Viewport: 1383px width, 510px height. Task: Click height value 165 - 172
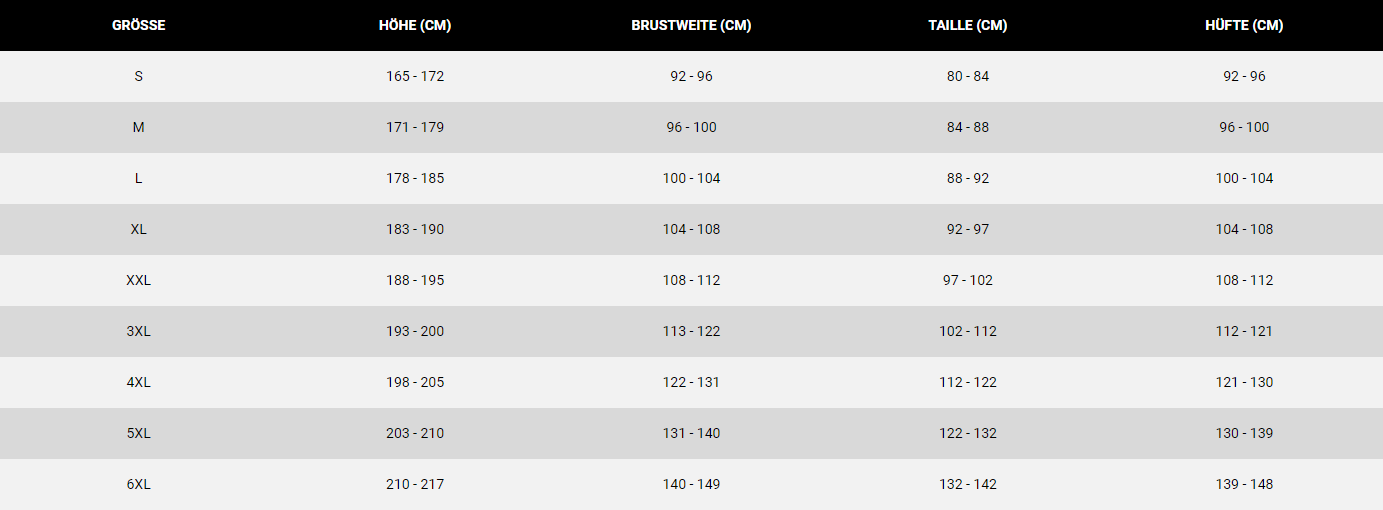(x=415, y=76)
